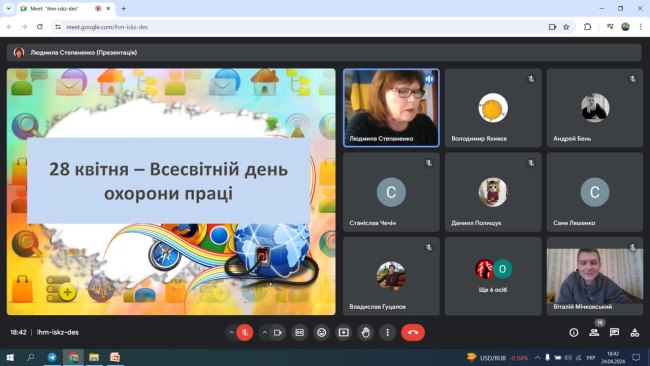Viewport: 650px width, 366px height.
Task: Open the volume control in system tray
Action: pos(568,357)
